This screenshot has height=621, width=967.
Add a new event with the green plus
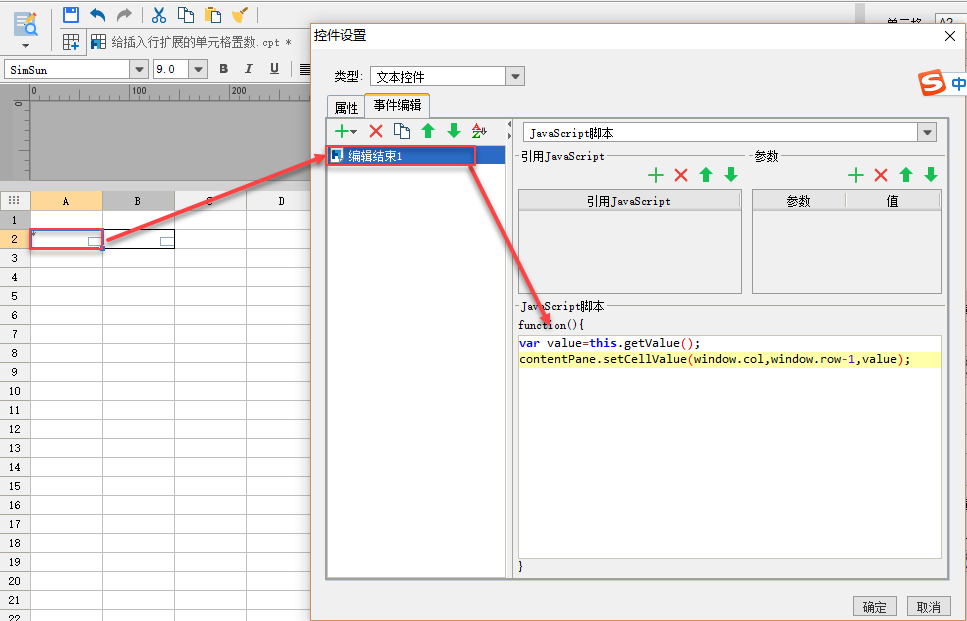coord(341,131)
